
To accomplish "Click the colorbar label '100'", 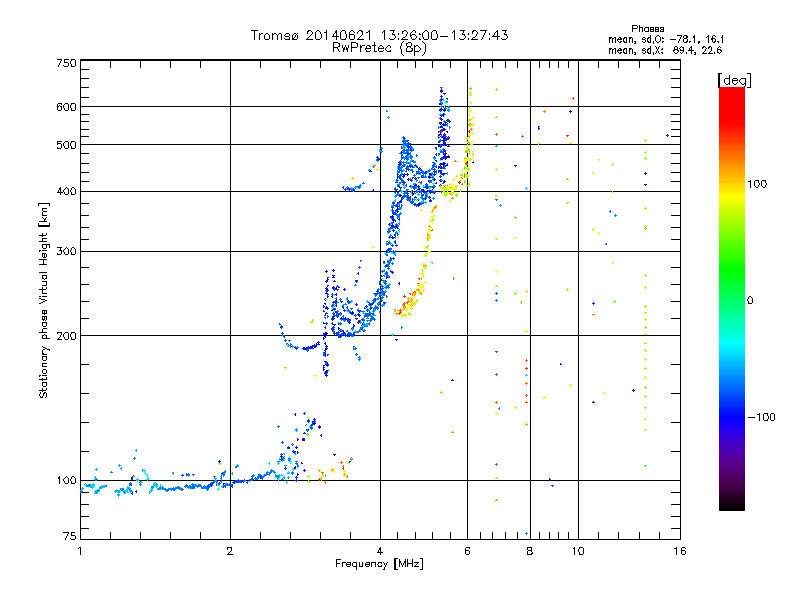I will [x=757, y=184].
